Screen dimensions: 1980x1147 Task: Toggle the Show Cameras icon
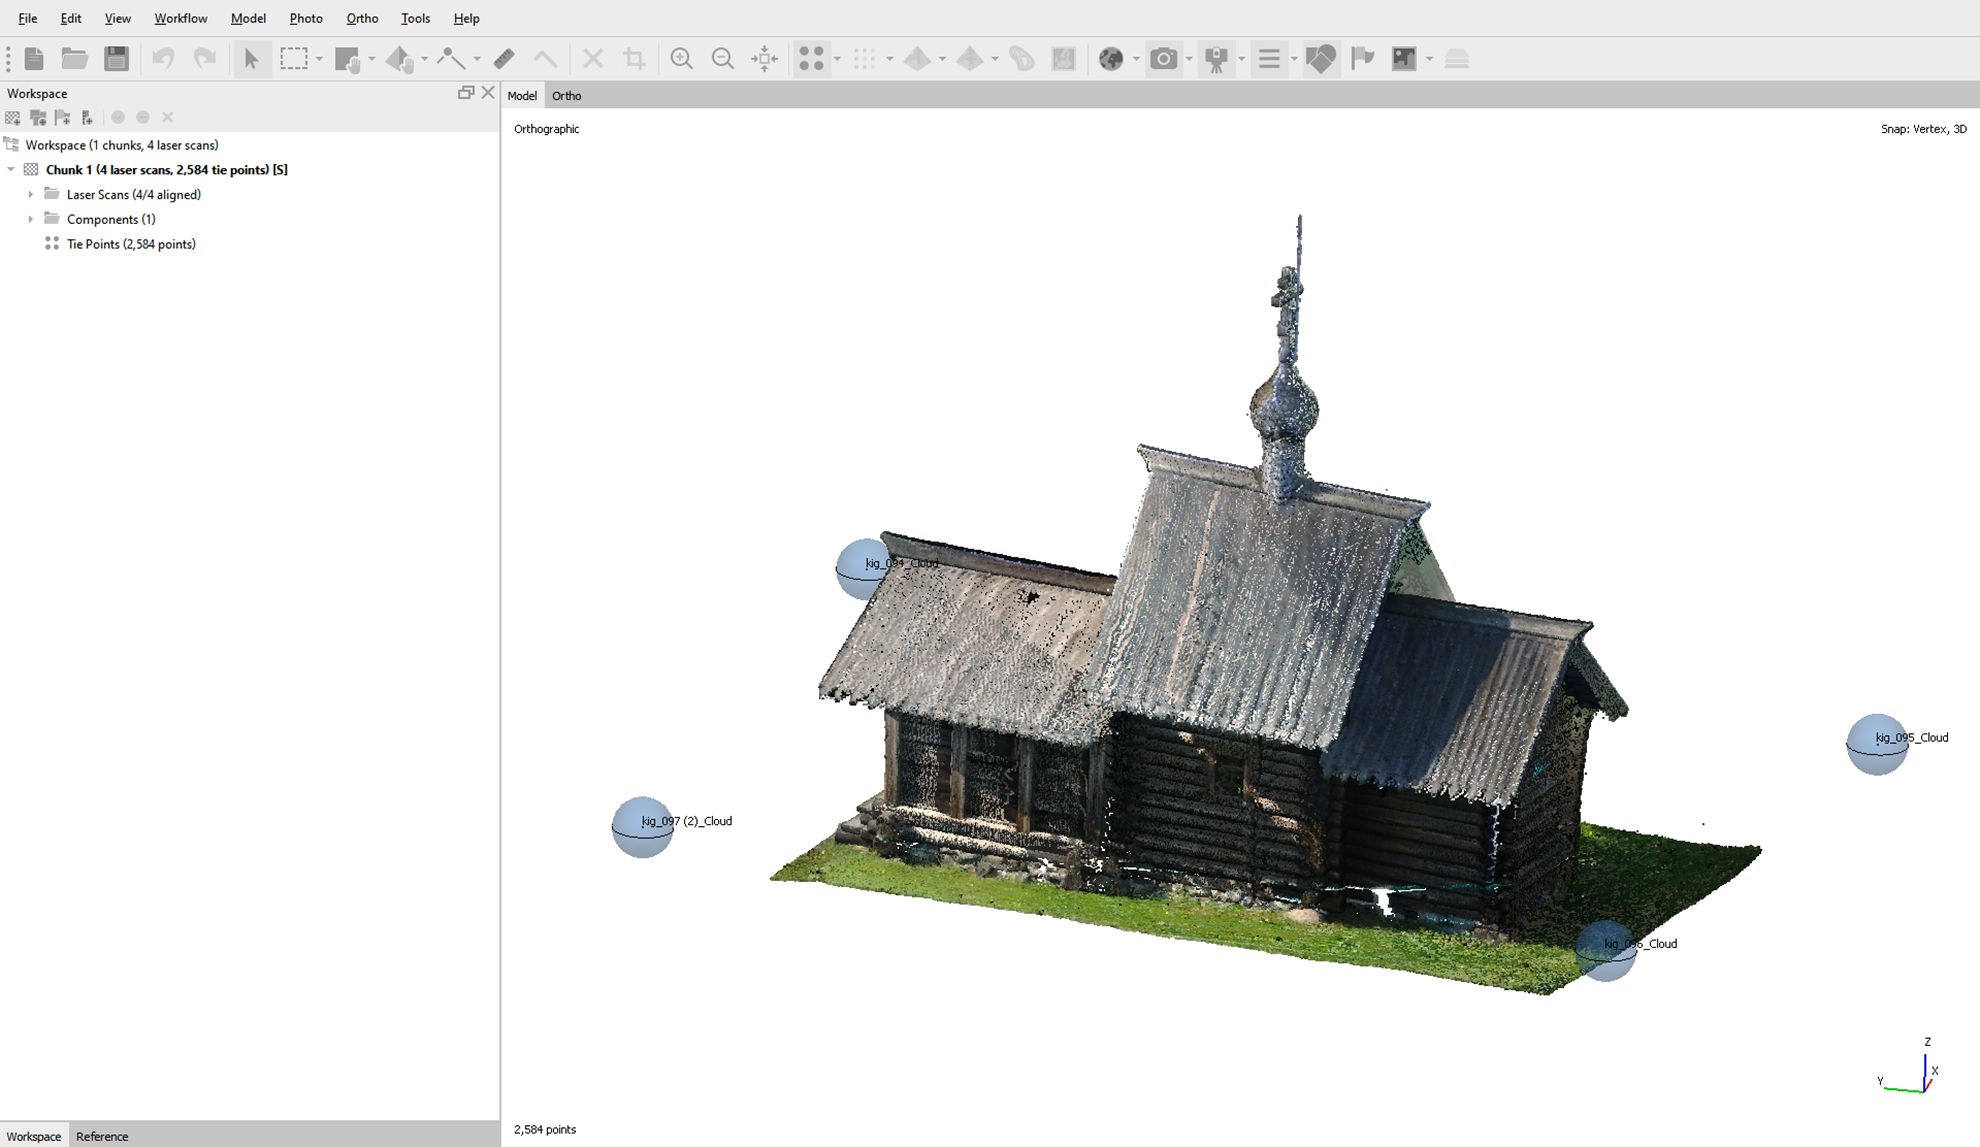coord(1163,59)
